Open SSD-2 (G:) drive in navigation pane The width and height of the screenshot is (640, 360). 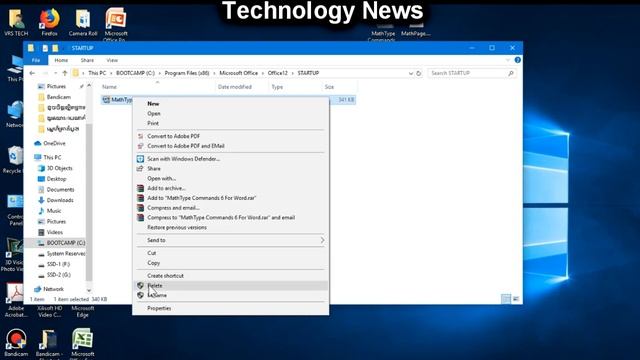pos(58,275)
